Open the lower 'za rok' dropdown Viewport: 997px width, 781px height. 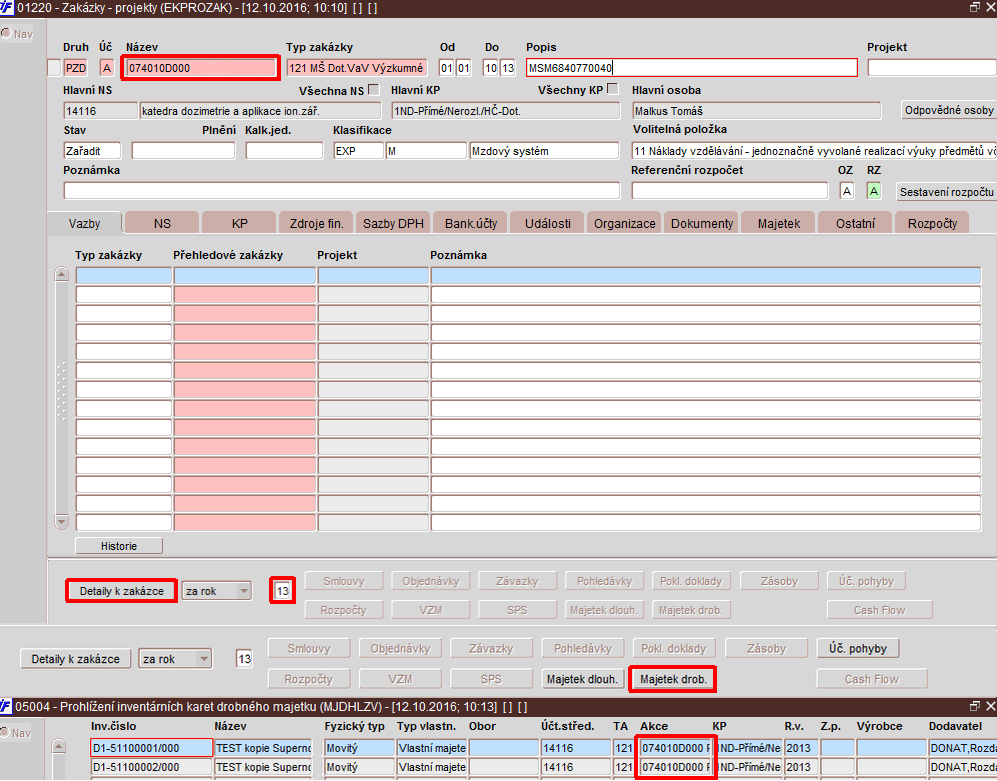pos(203,659)
